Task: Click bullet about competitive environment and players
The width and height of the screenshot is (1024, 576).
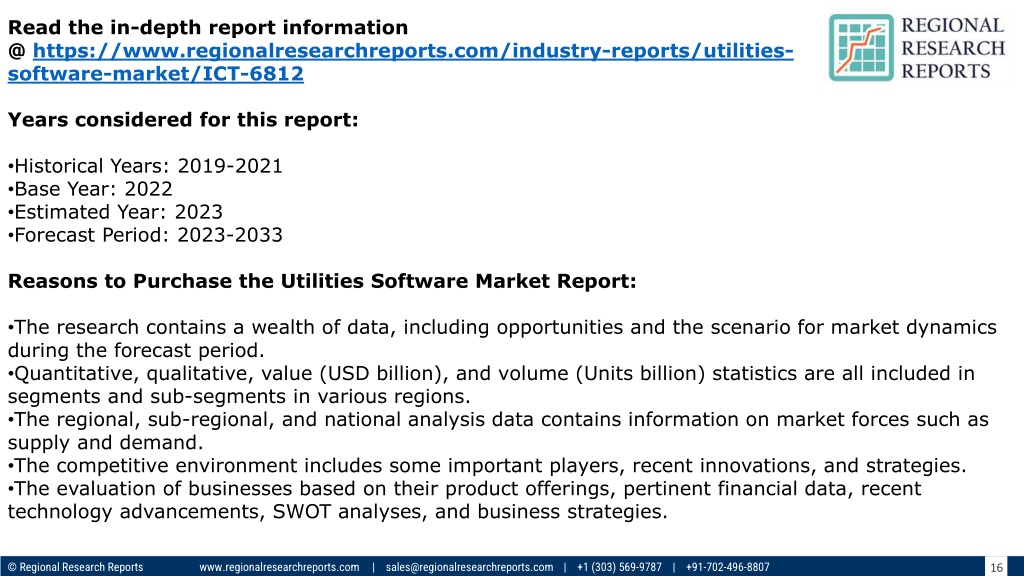Action: tap(487, 466)
